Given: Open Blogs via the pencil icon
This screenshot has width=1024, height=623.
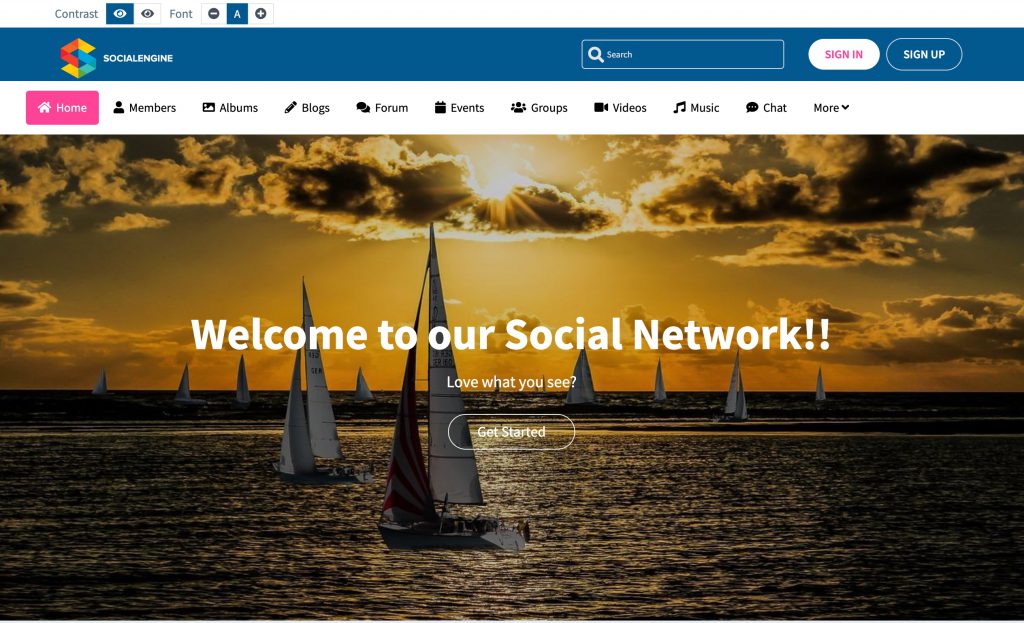Looking at the screenshot, I should (x=291, y=107).
